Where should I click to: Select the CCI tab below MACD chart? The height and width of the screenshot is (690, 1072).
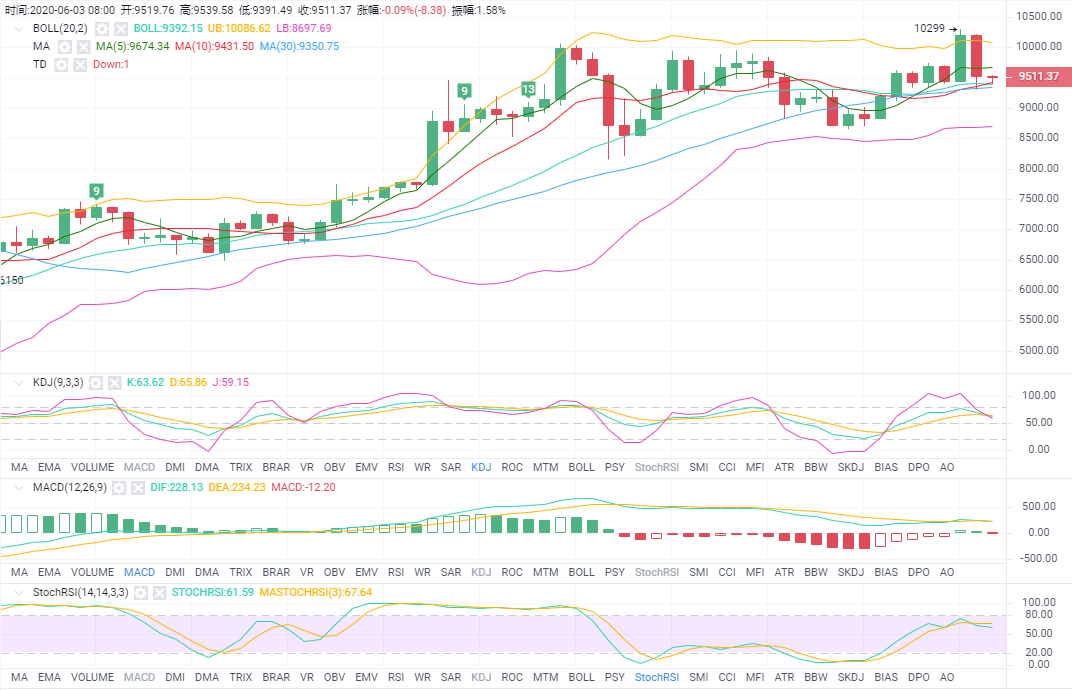pos(726,573)
